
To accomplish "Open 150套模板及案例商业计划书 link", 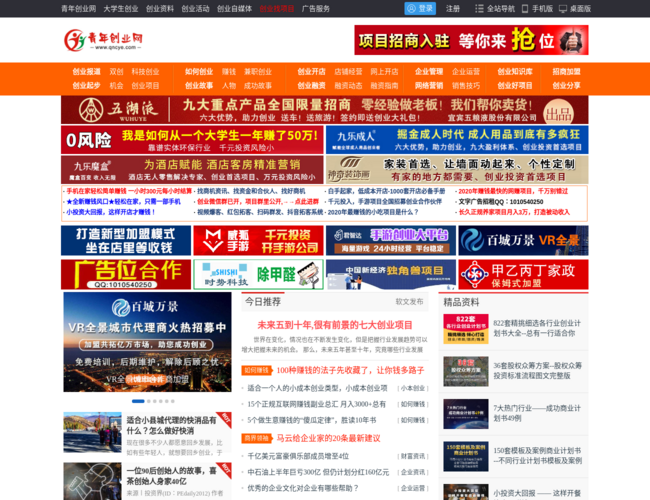I will point(537,456).
